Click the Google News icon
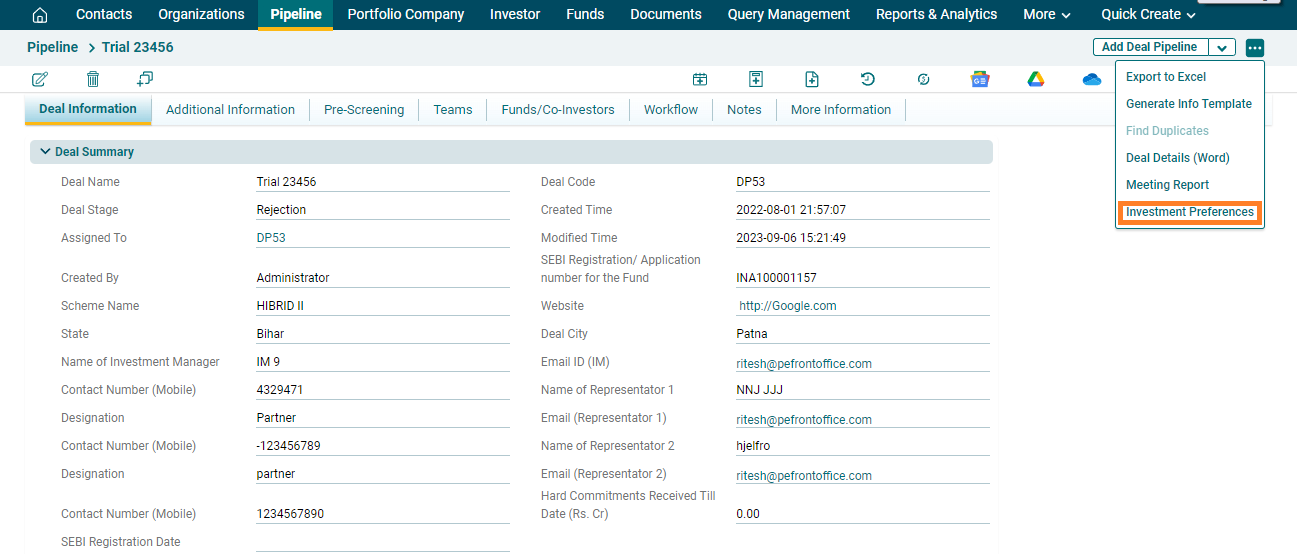The width and height of the screenshot is (1297, 554). 980,80
